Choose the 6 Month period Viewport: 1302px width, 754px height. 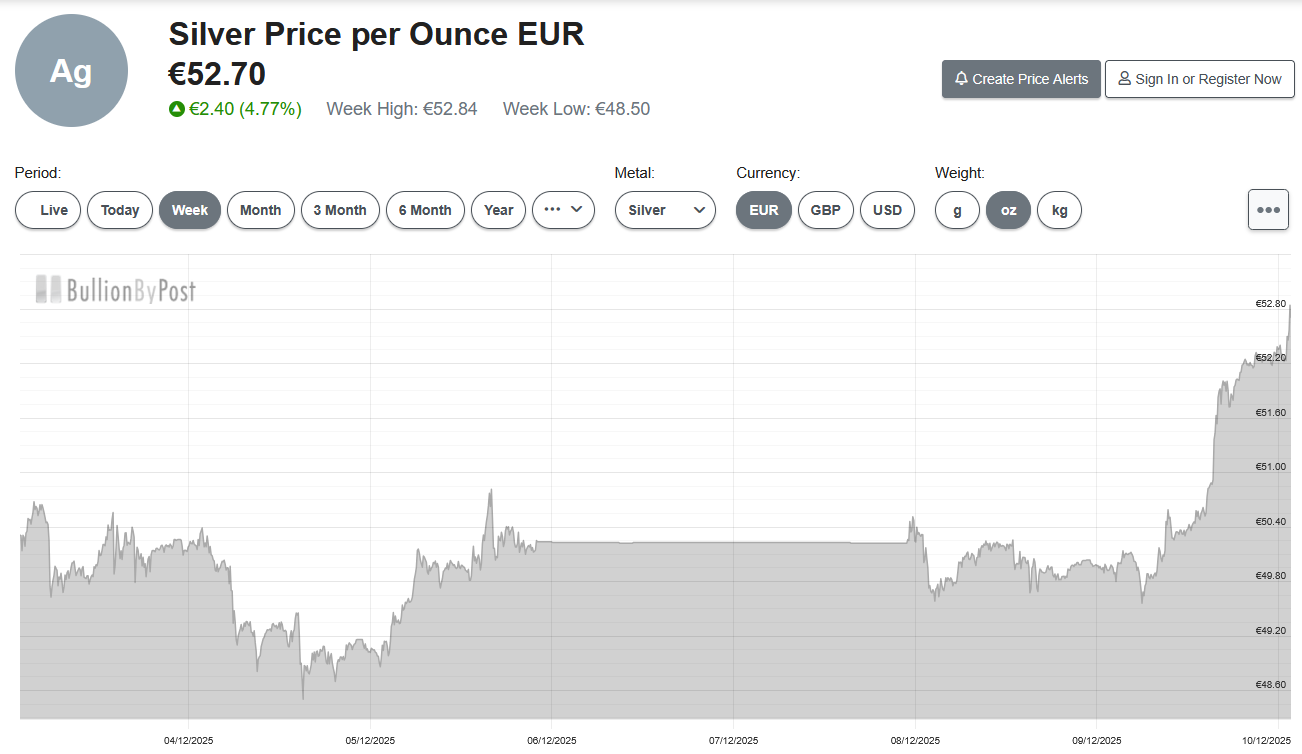425,210
